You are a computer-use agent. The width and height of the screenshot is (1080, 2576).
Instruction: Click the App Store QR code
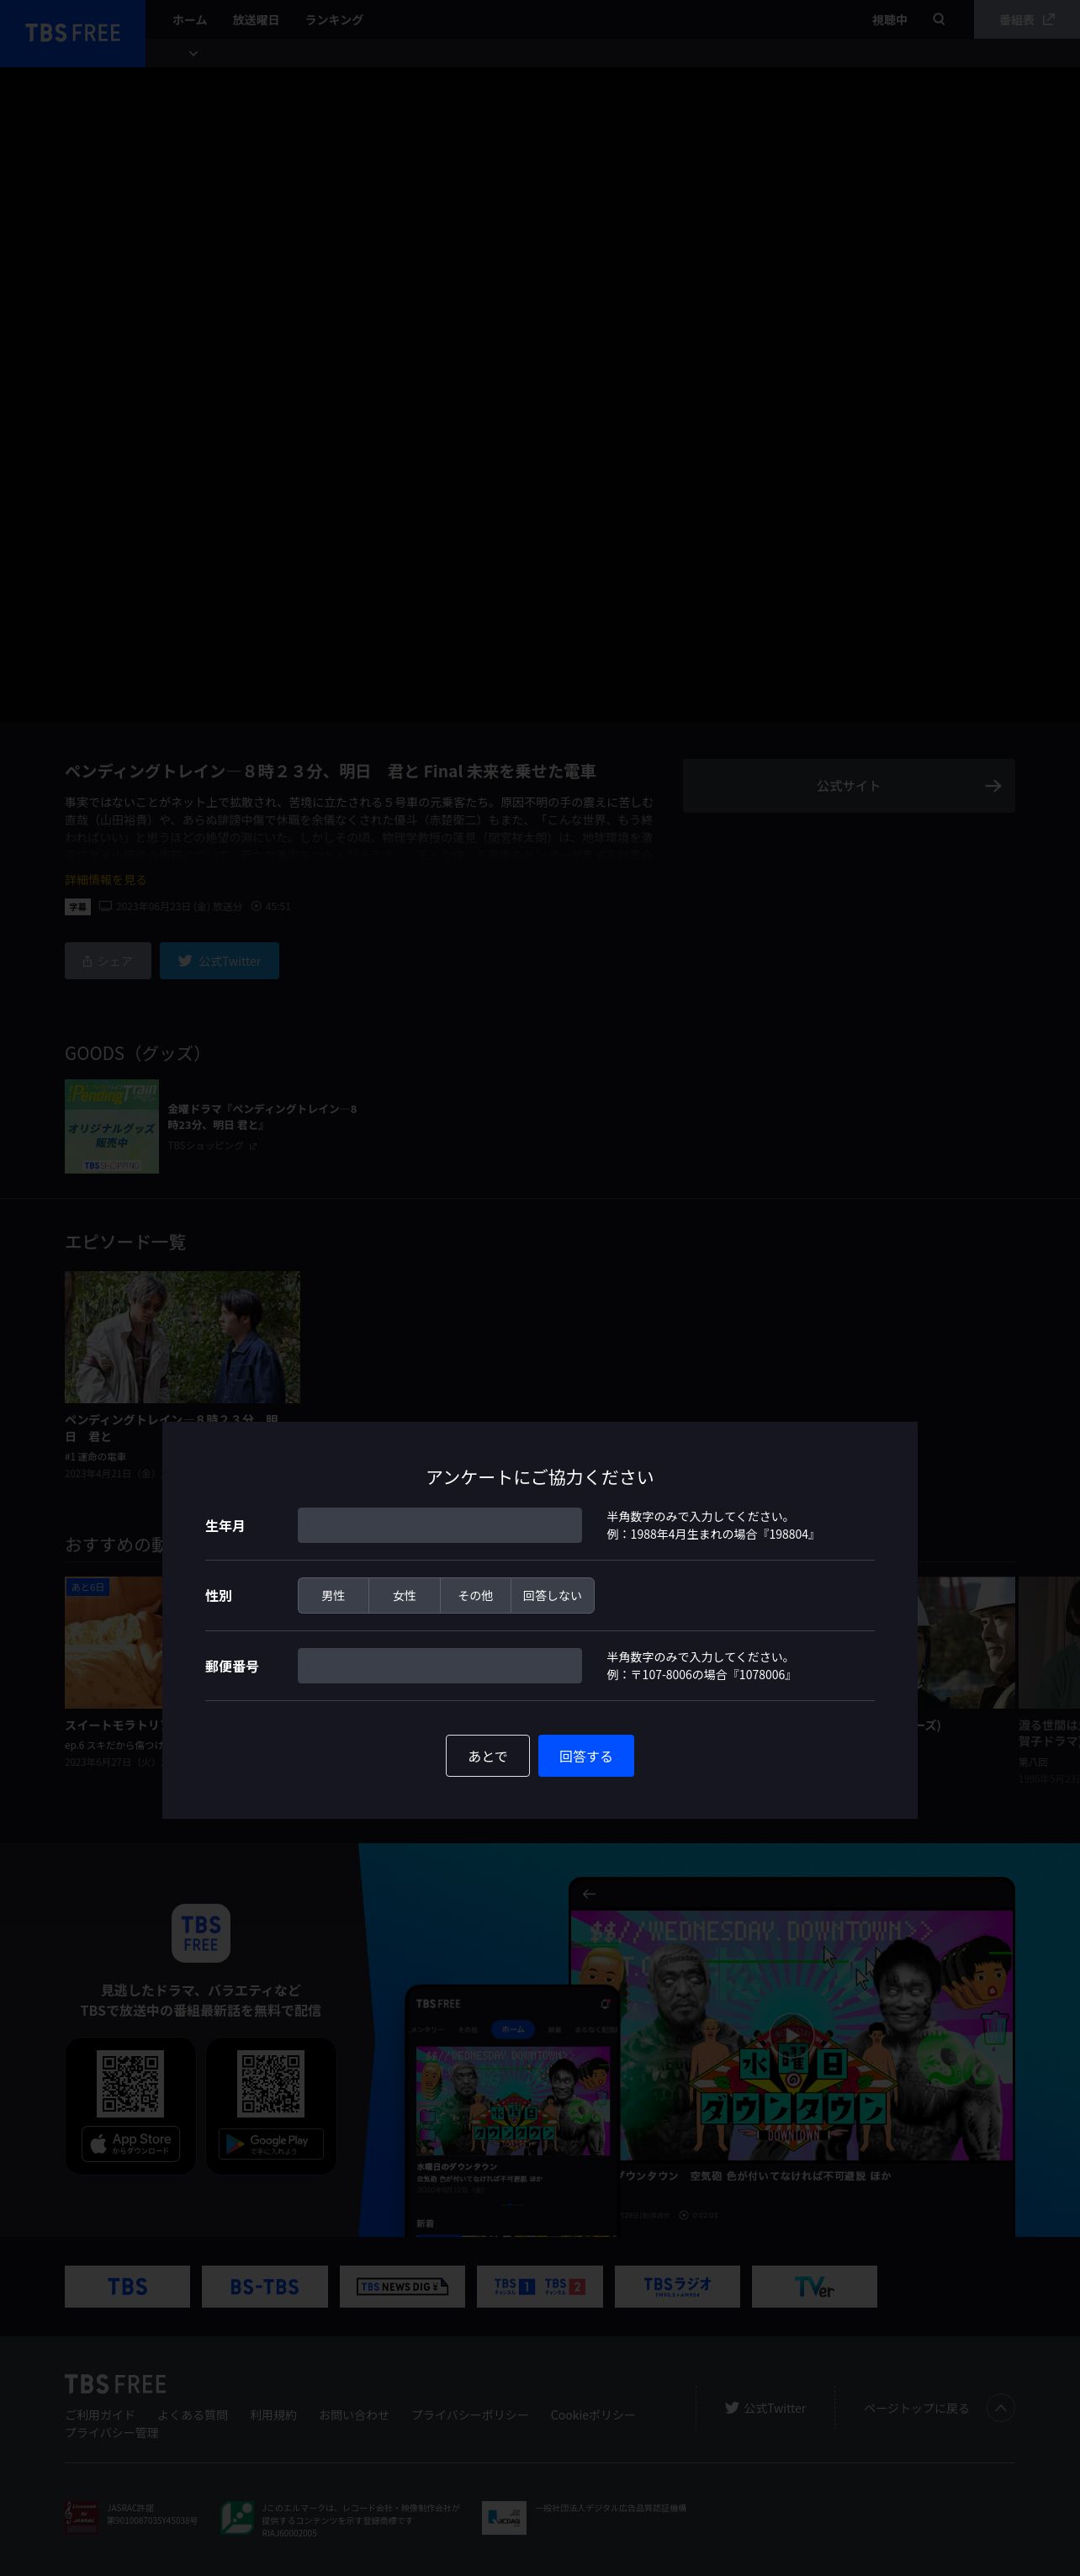(x=131, y=2083)
